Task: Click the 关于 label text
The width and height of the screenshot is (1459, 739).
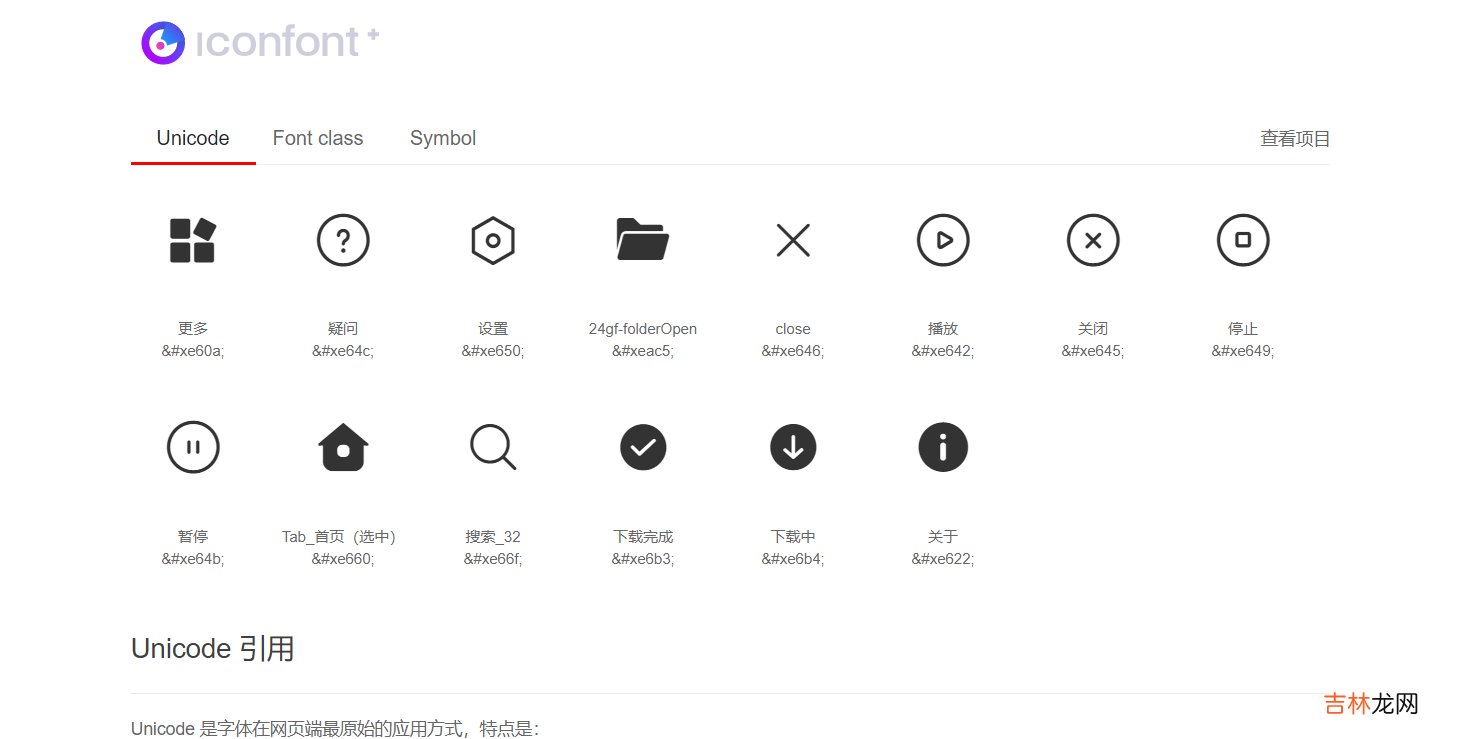Action: tap(943, 537)
